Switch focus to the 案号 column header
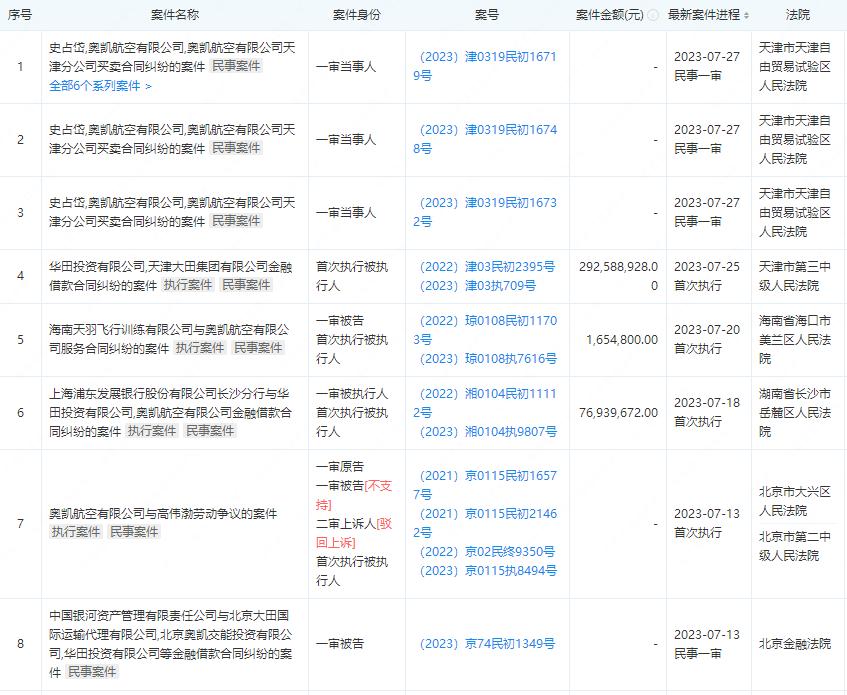This screenshot has height=695, width=847. pos(487,15)
